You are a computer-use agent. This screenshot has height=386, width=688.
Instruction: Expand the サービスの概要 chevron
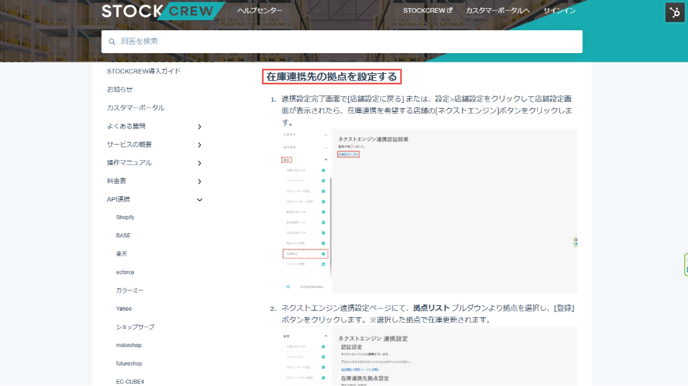tap(199, 145)
